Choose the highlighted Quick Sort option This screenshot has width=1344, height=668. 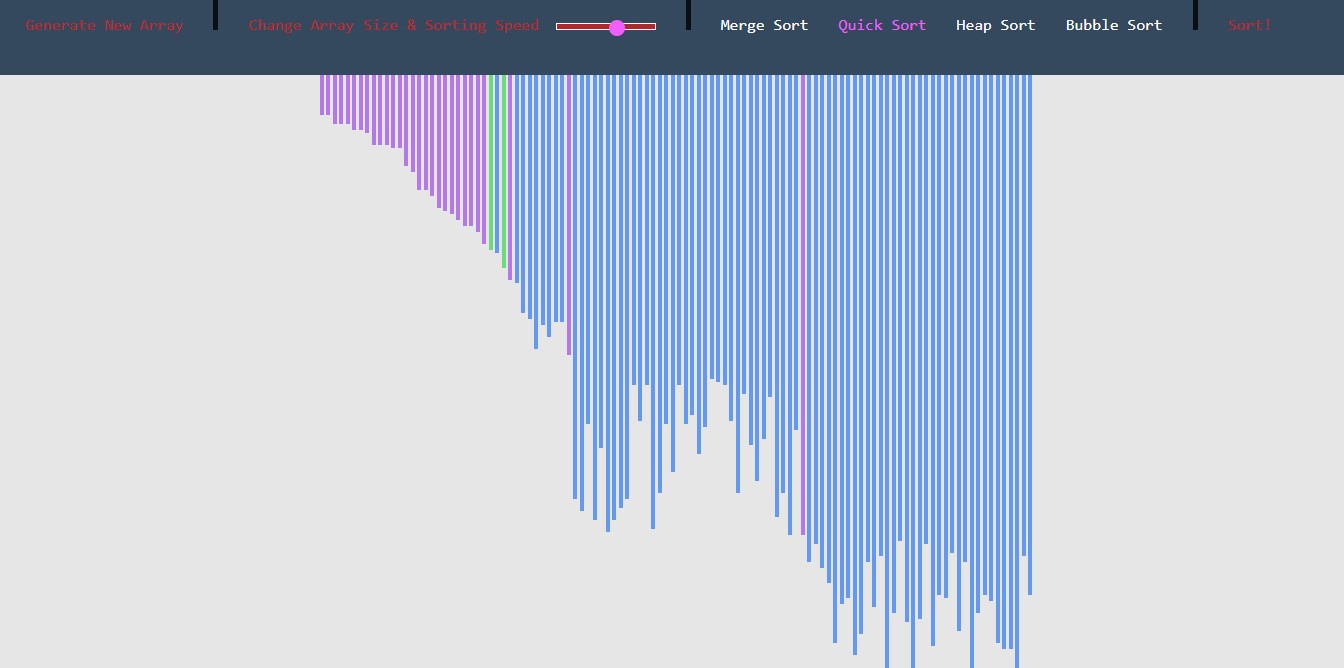point(882,25)
